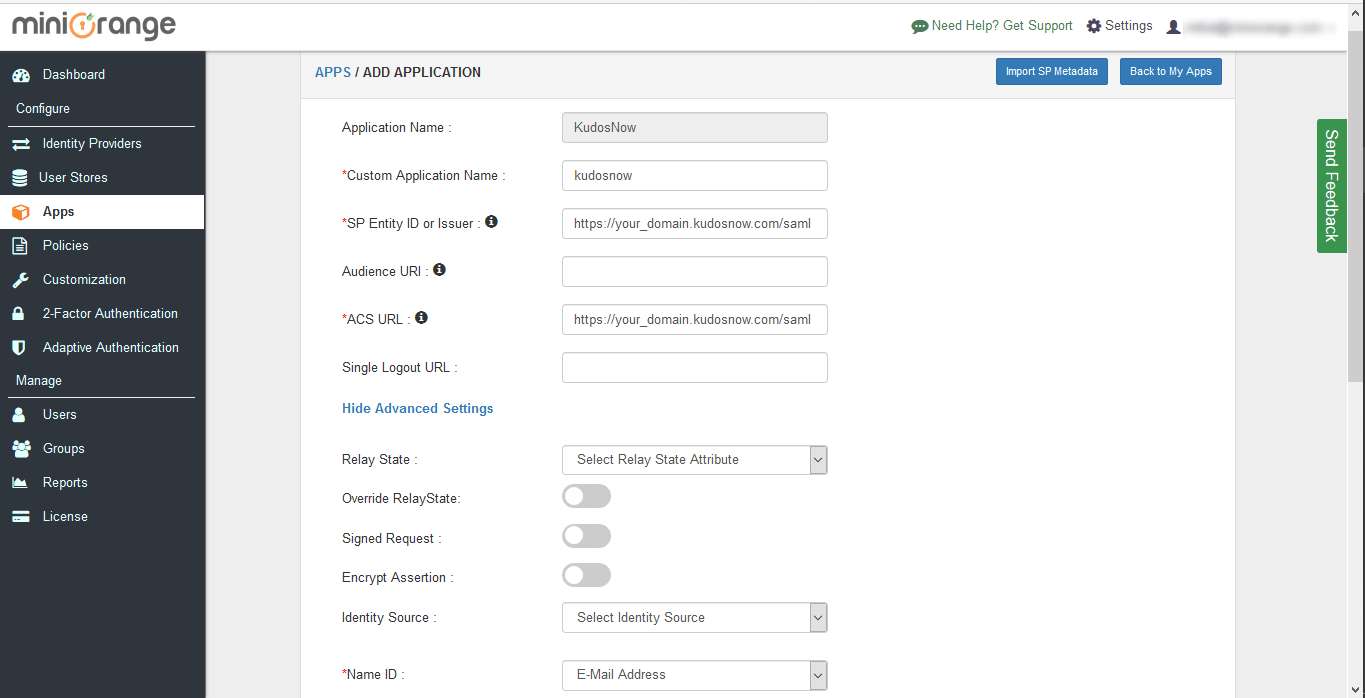Click the support chat bubble icon

point(920,27)
